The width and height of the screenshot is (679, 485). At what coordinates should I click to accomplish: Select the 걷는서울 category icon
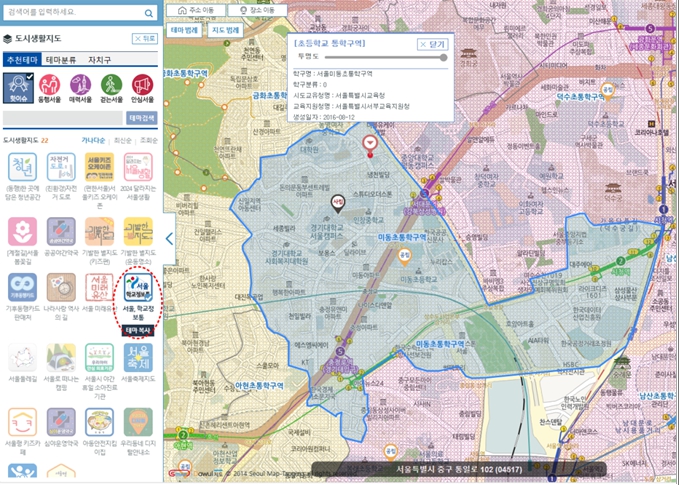click(111, 88)
